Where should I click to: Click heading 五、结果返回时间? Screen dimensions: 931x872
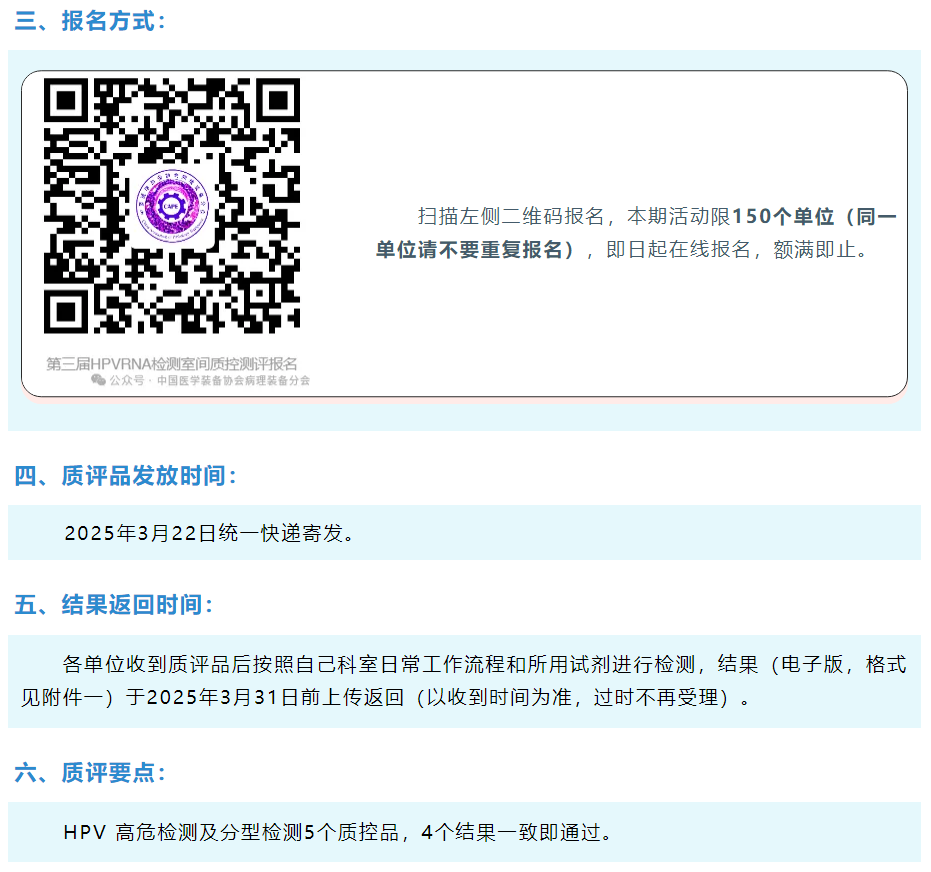pos(113,605)
